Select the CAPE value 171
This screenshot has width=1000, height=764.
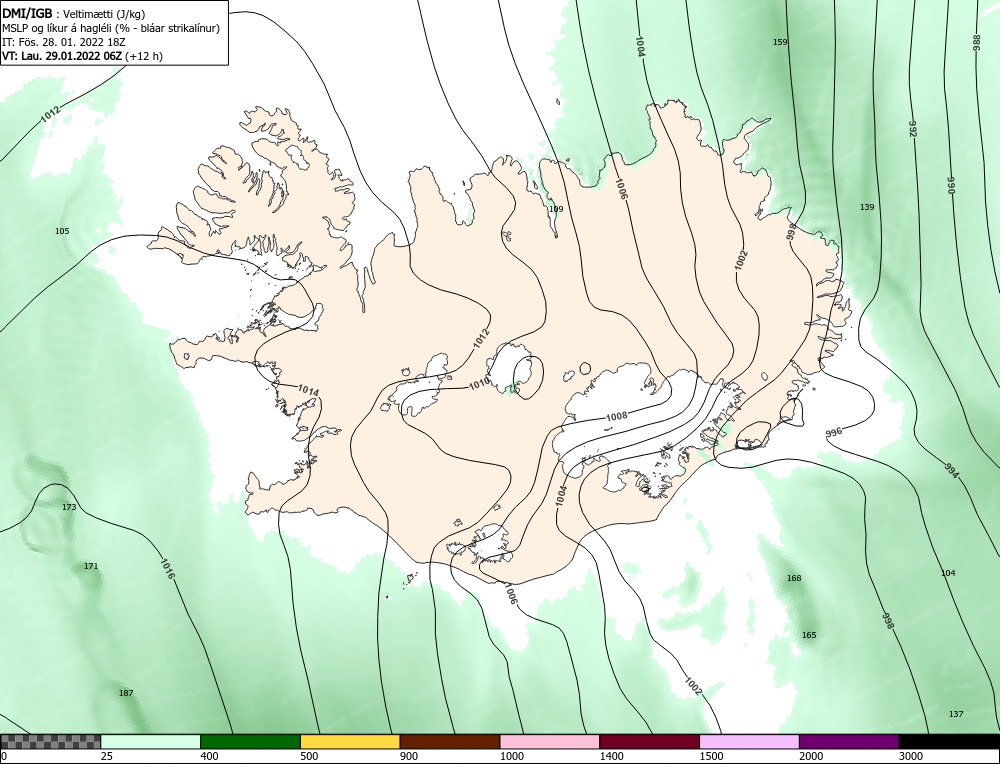pos(91,566)
